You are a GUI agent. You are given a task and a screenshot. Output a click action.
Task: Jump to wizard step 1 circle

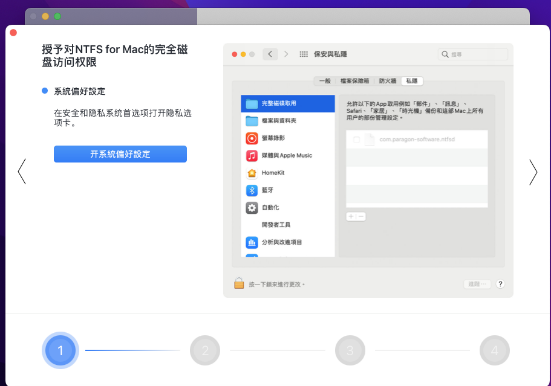pyautogui.click(x=60, y=350)
